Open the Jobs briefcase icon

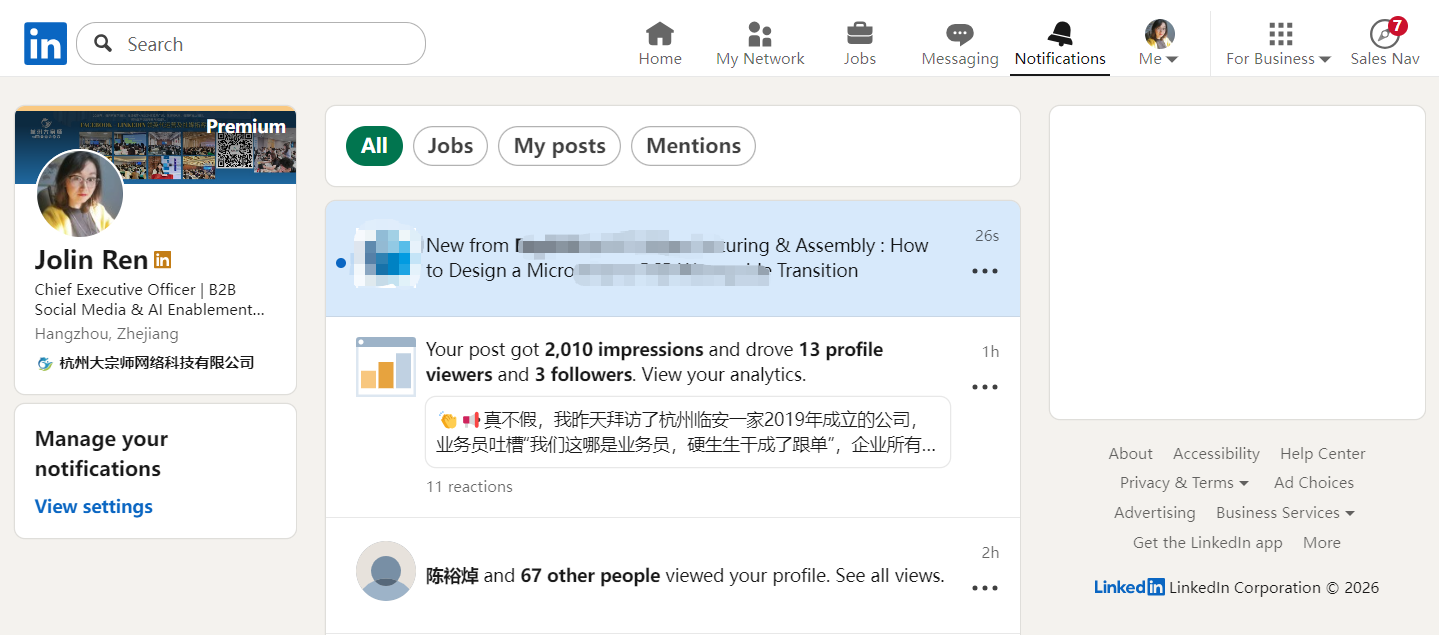click(x=859, y=34)
